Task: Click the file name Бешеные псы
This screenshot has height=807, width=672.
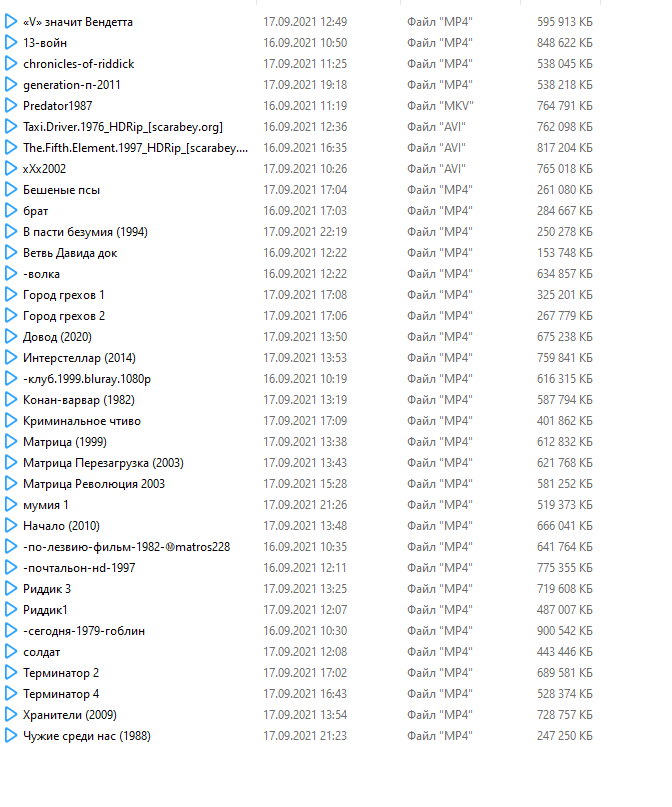Action: click(61, 189)
